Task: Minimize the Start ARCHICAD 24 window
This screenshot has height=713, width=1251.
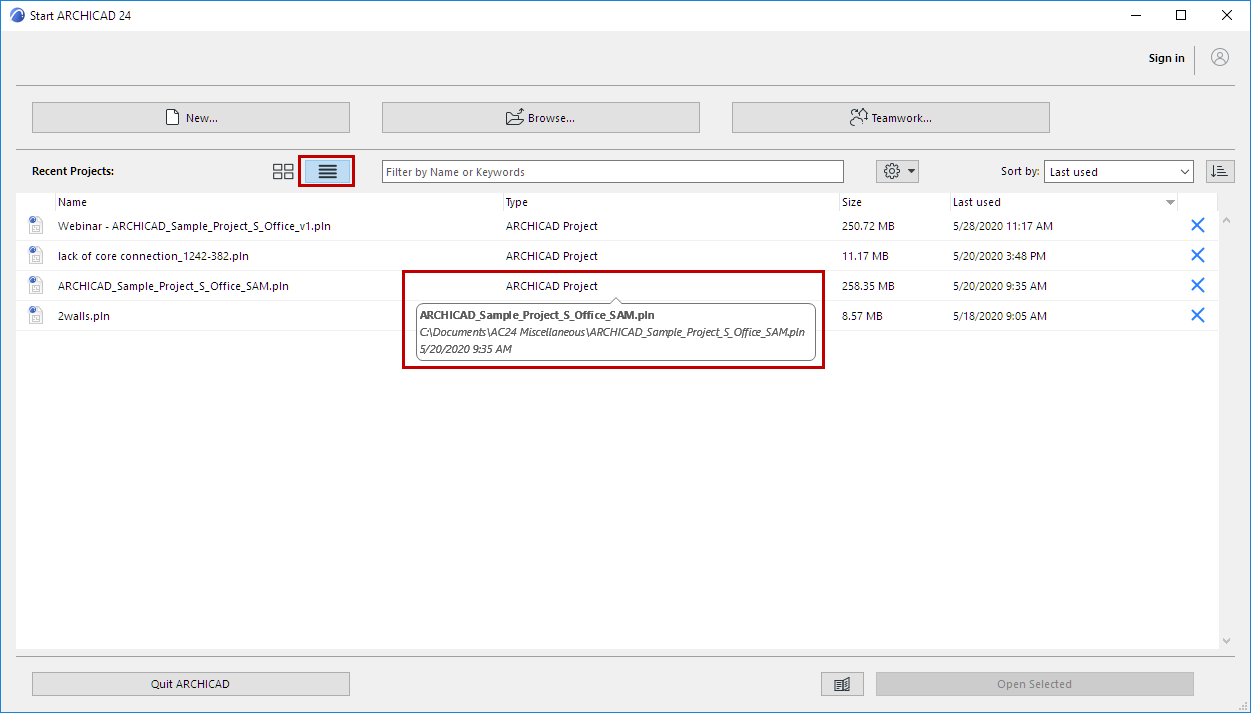Action: (1136, 15)
